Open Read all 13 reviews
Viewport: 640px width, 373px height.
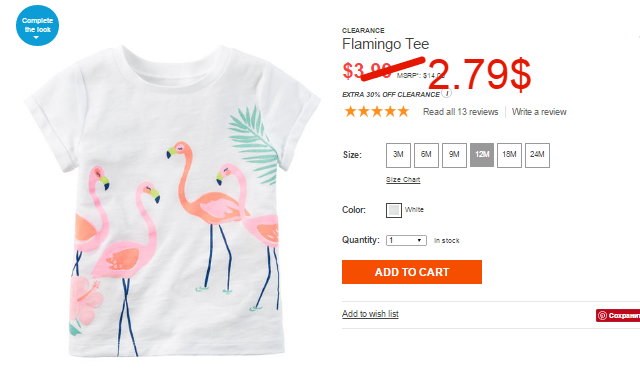460,112
